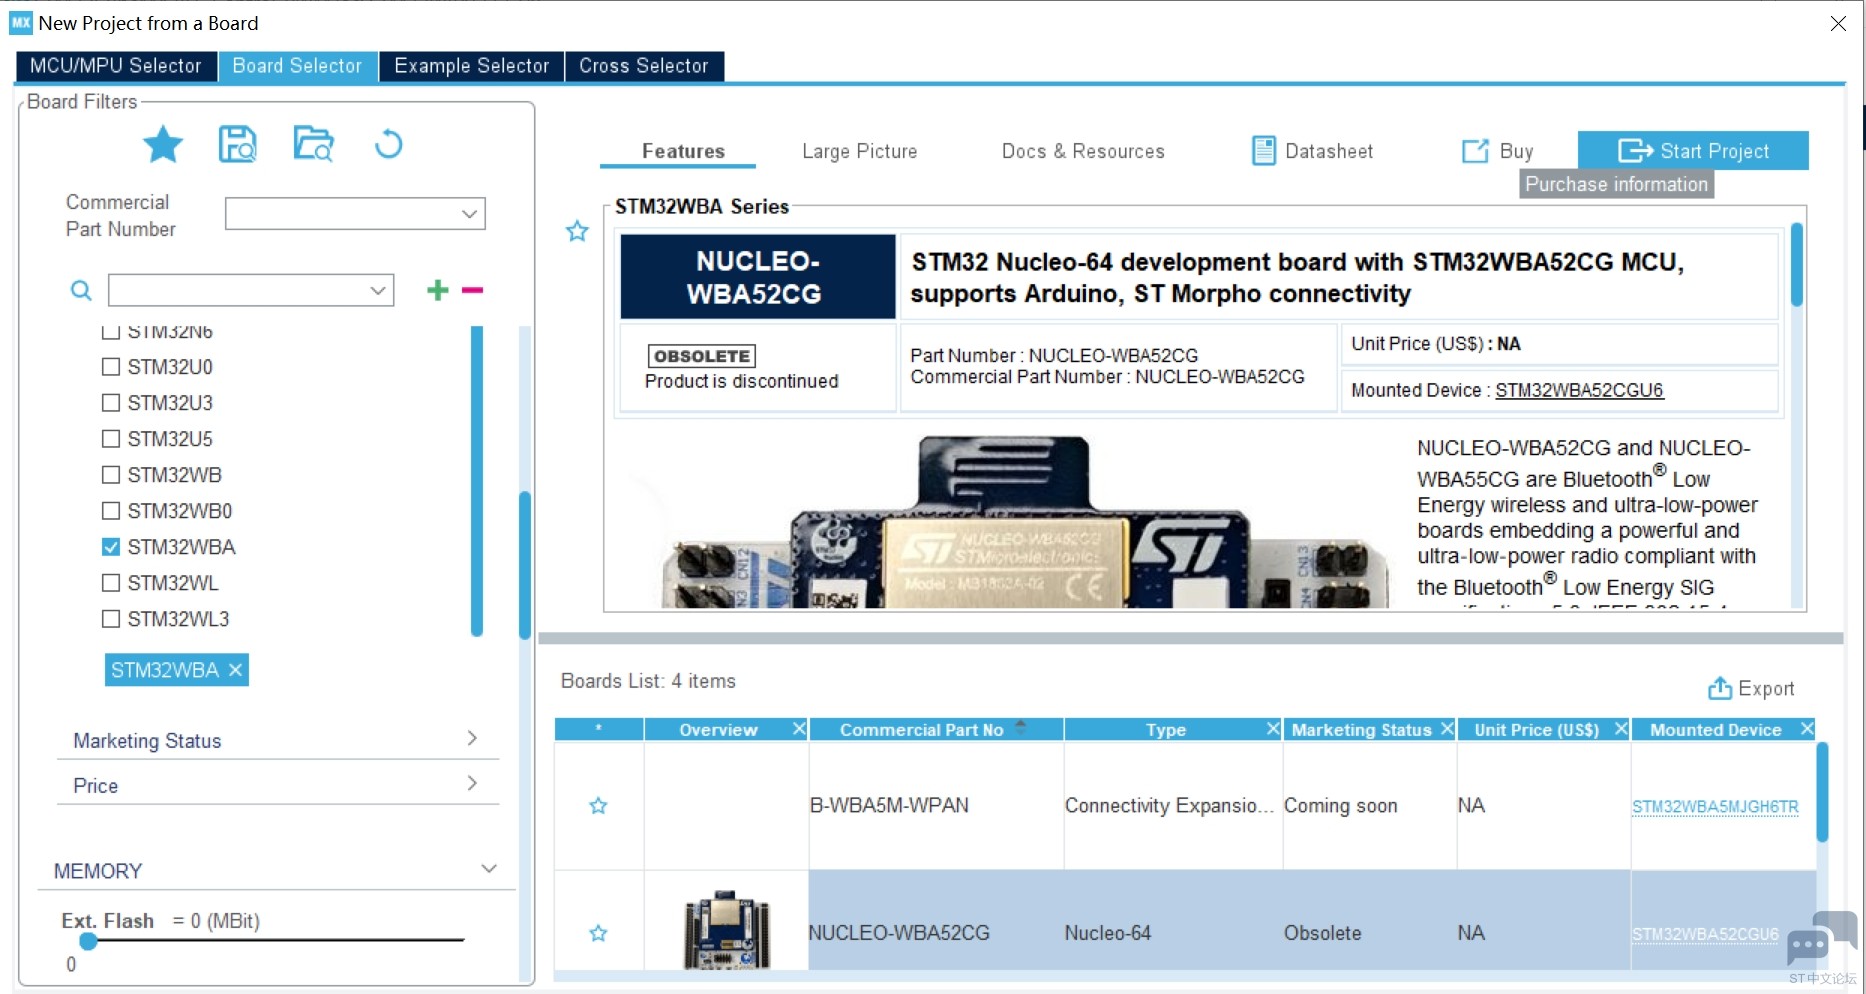Enable the STM32U3 series checkbox
Image resolution: width=1866 pixels, height=994 pixels.
(x=111, y=403)
